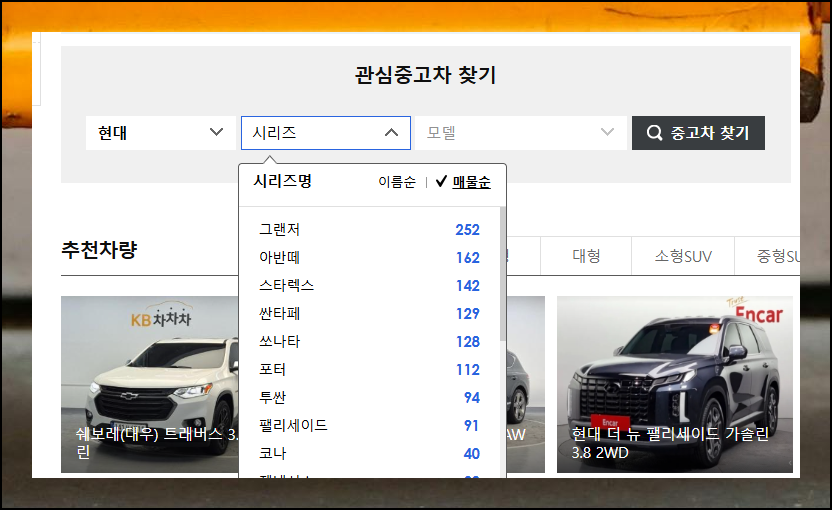Click the 스타렉스 listing count 142
This screenshot has width=832, height=510.
tap(468, 286)
